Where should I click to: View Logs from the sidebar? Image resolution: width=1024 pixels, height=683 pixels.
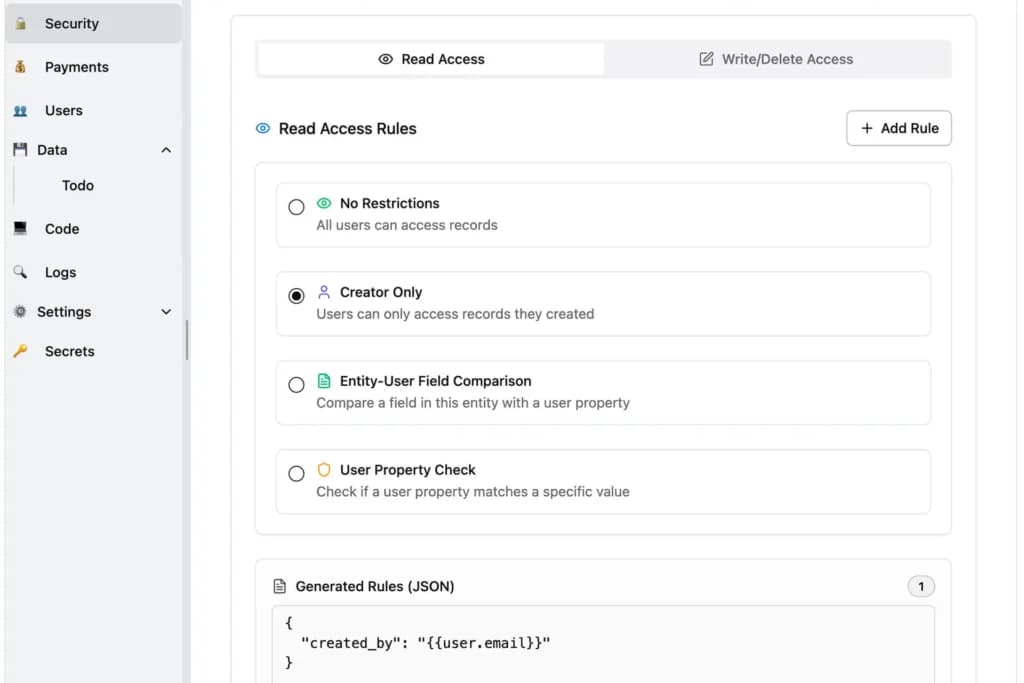[93, 272]
